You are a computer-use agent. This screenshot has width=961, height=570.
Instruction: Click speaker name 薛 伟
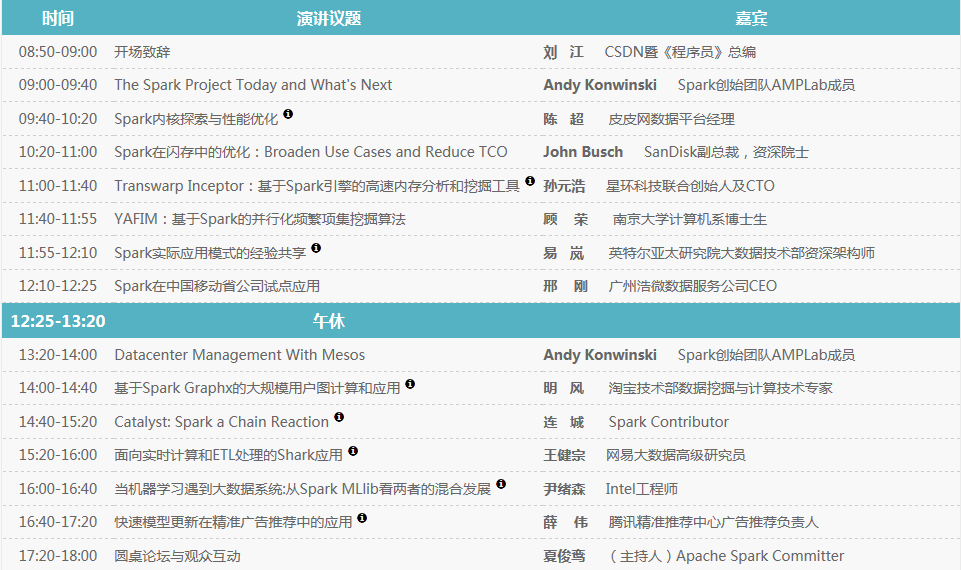coord(566,522)
